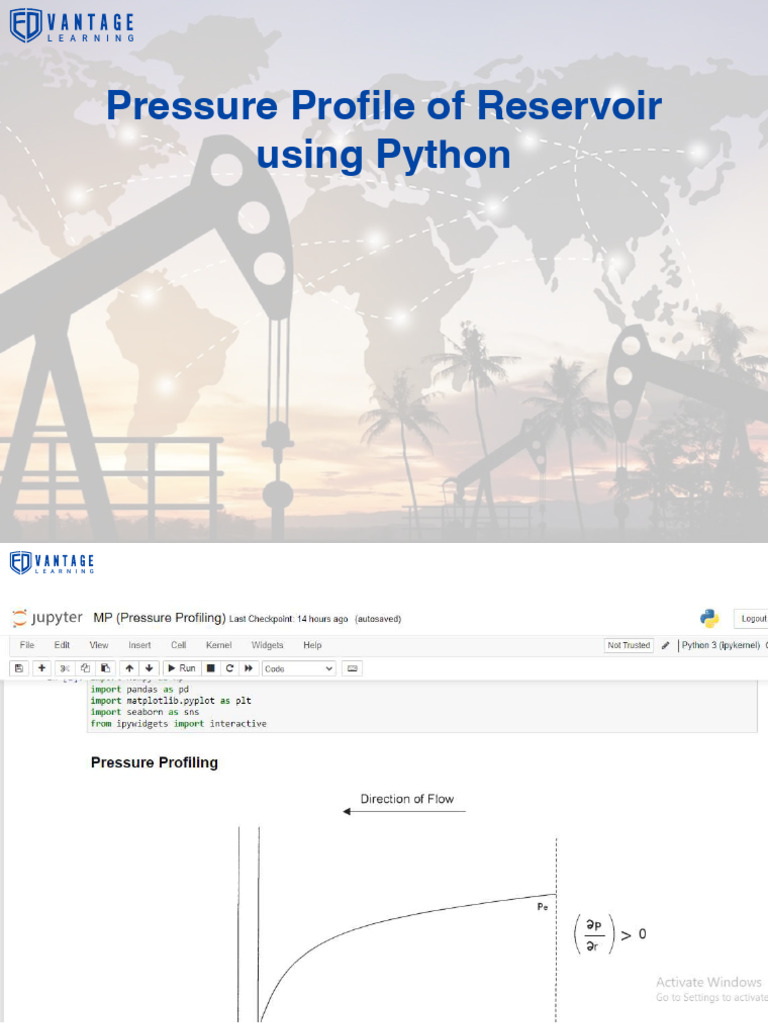
Task: Click the import matplotlib.pyplot as plt line
Action: point(171,701)
